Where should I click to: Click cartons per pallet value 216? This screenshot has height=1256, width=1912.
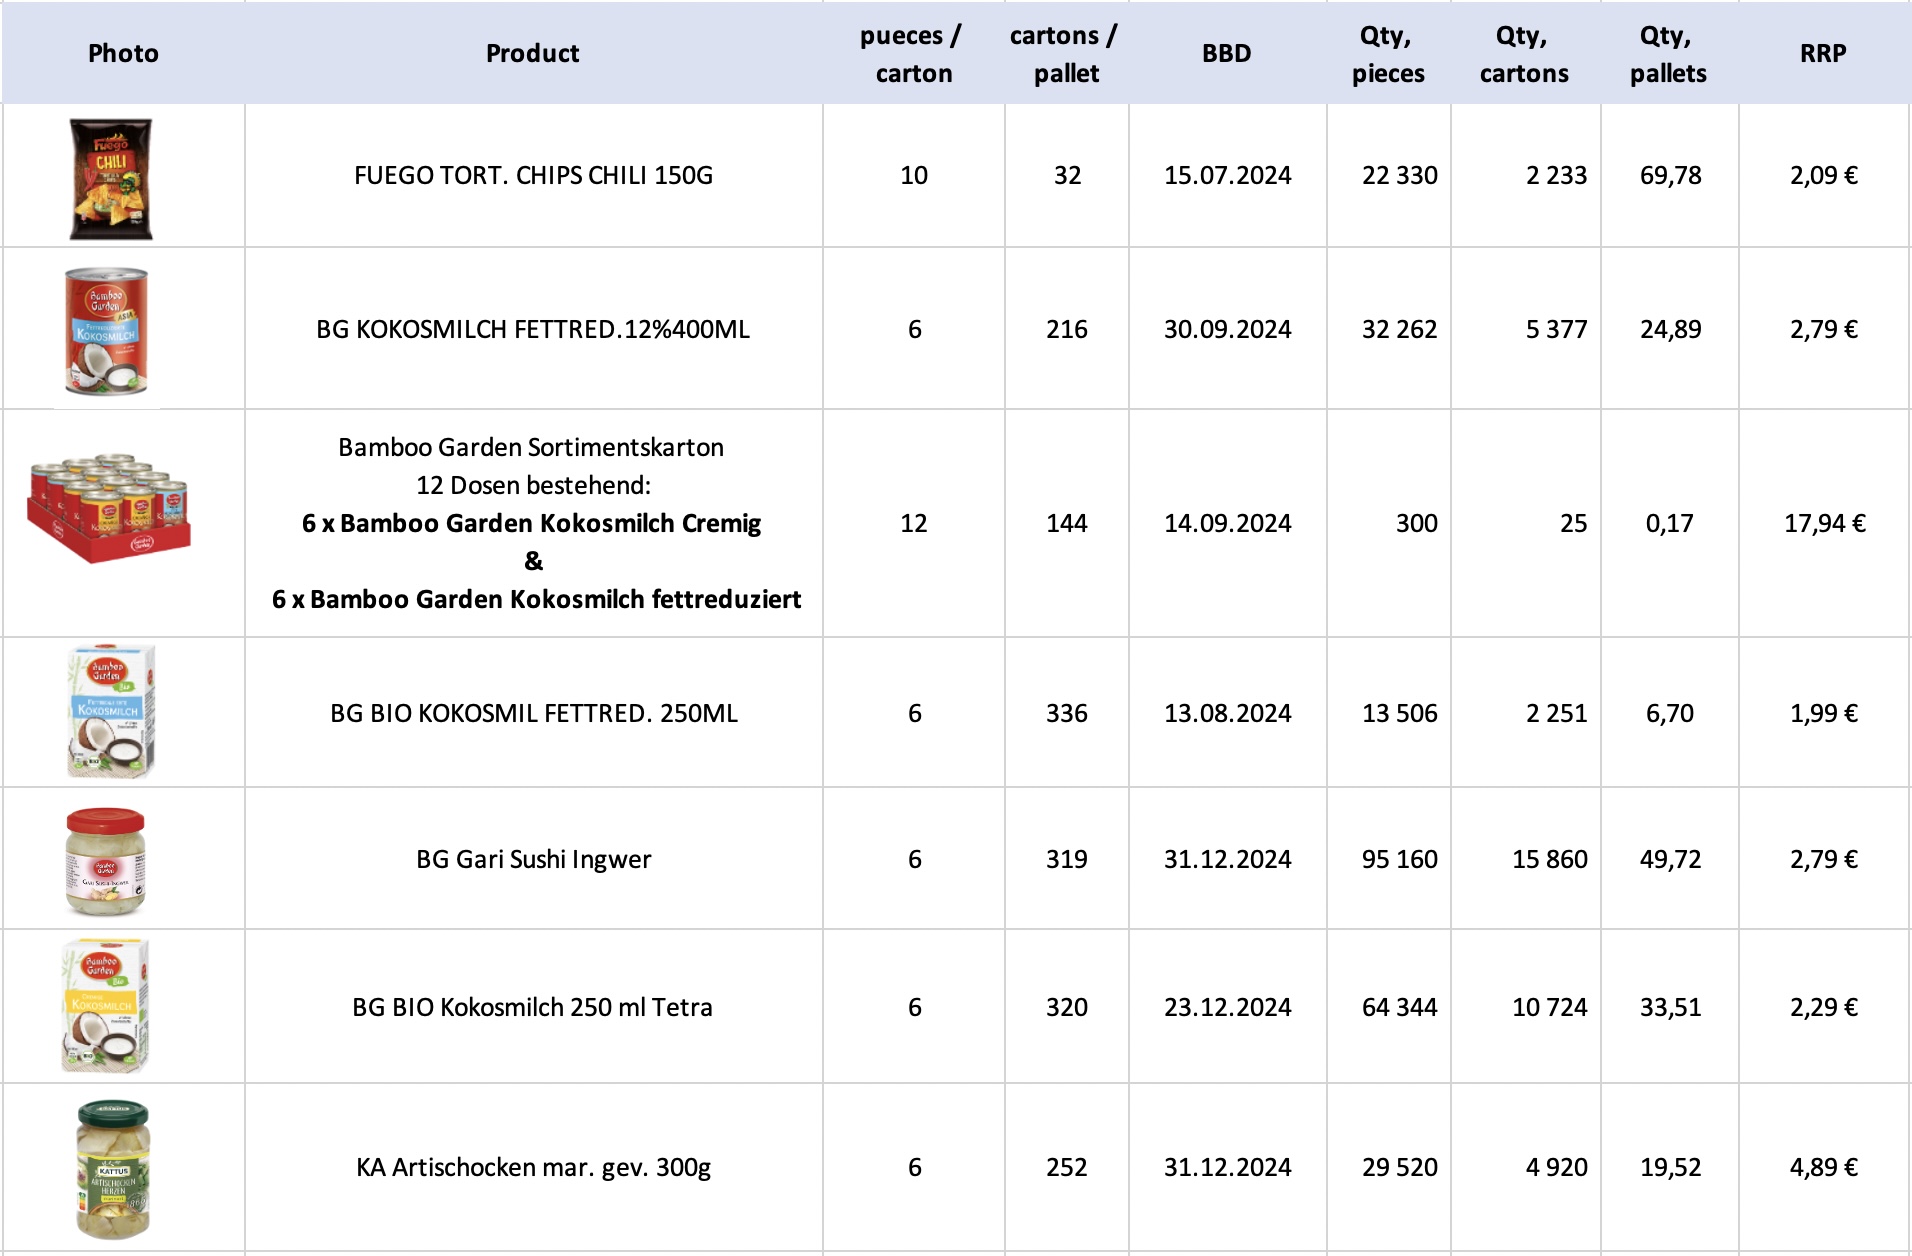click(1066, 329)
